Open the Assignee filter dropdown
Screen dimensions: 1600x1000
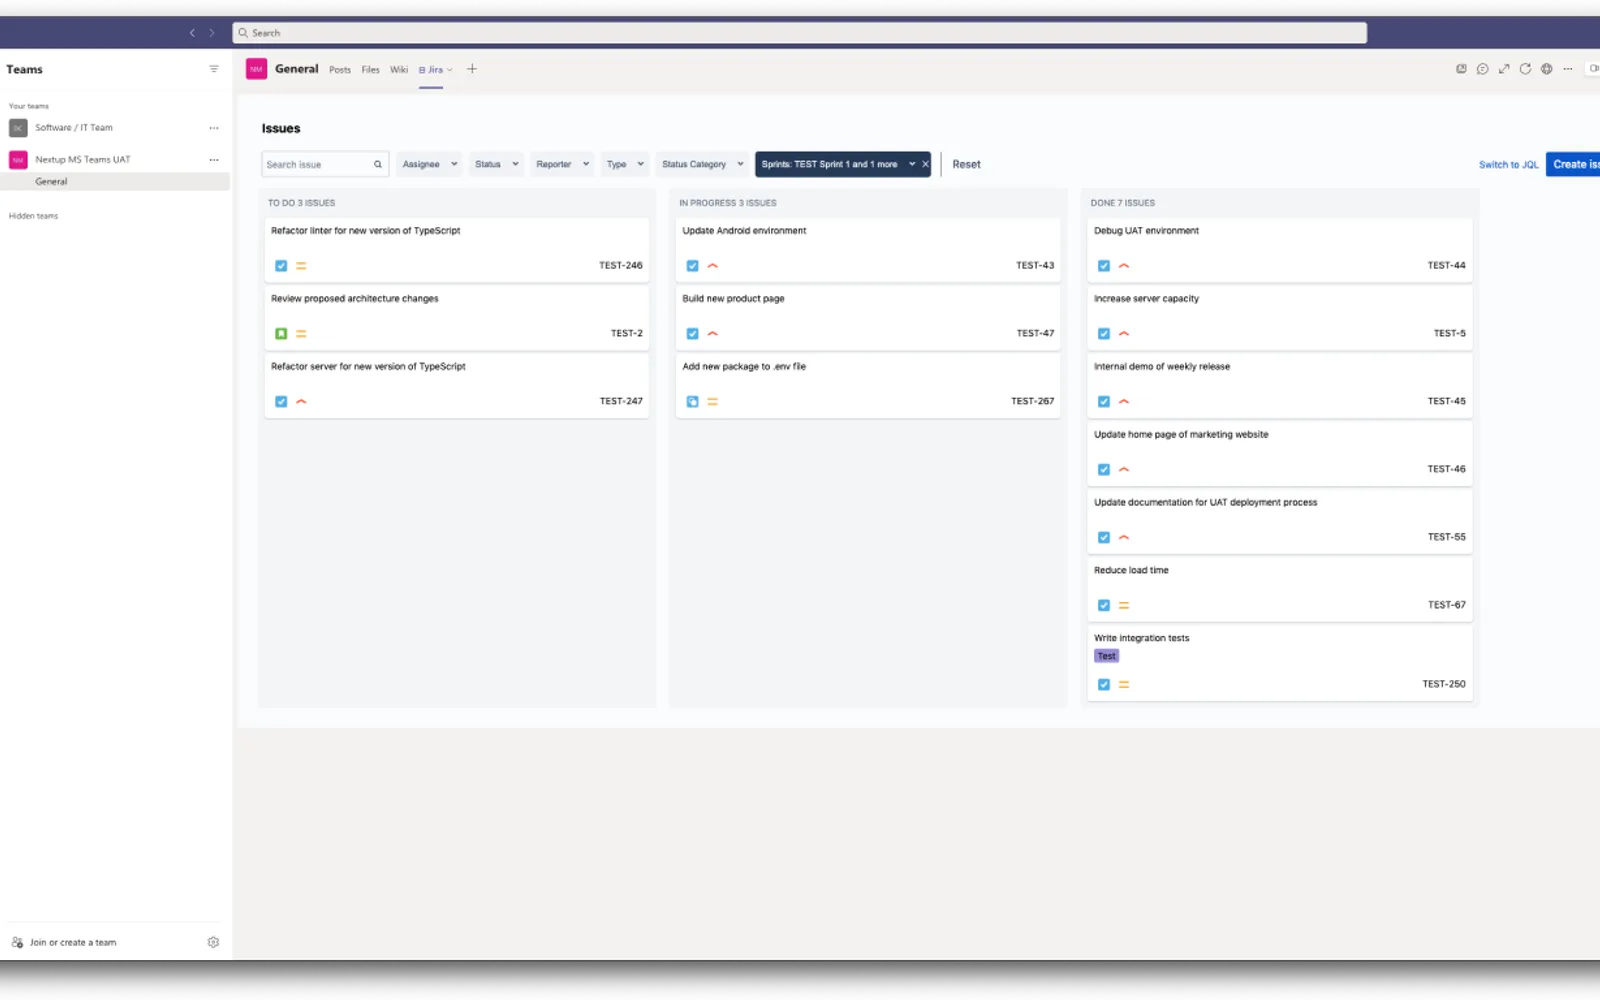[x=430, y=164]
